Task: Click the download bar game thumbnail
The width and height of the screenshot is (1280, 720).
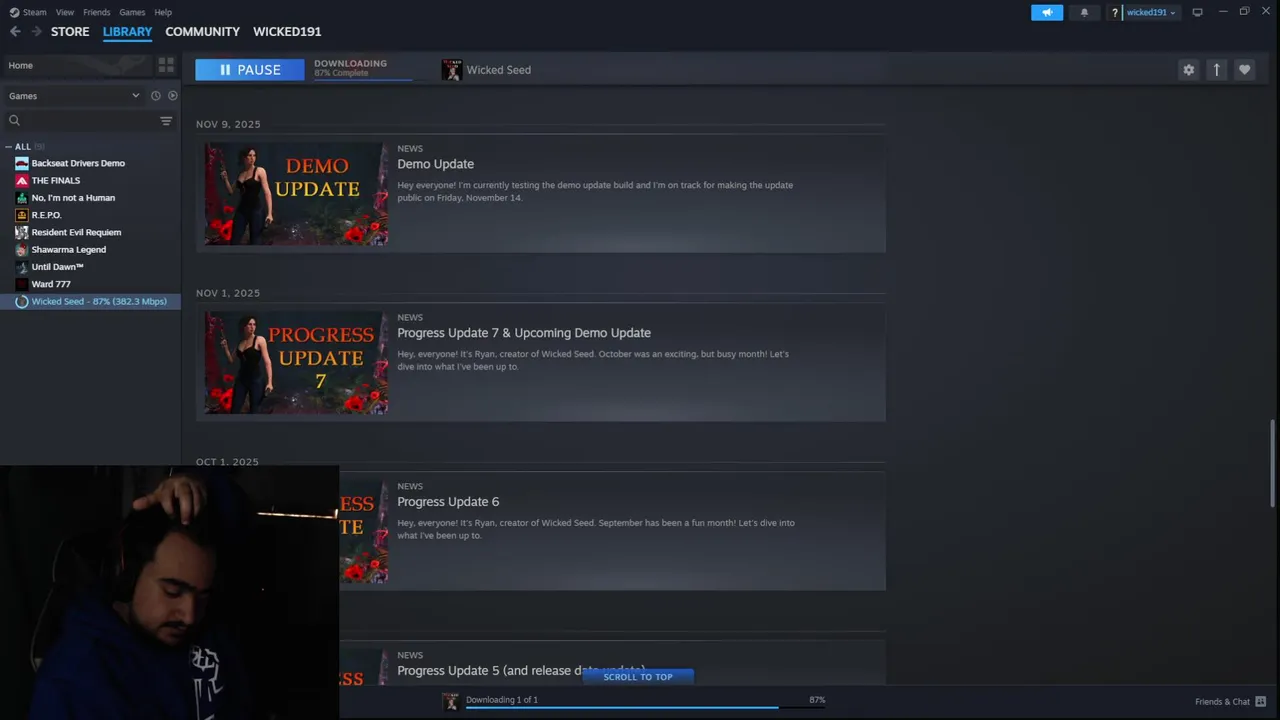Action: coord(451,701)
